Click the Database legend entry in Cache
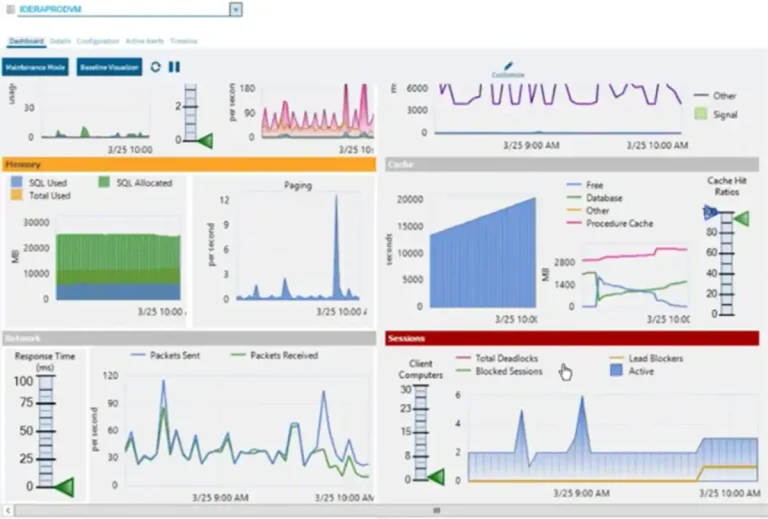Screen dimensions: 768x519 [595, 198]
